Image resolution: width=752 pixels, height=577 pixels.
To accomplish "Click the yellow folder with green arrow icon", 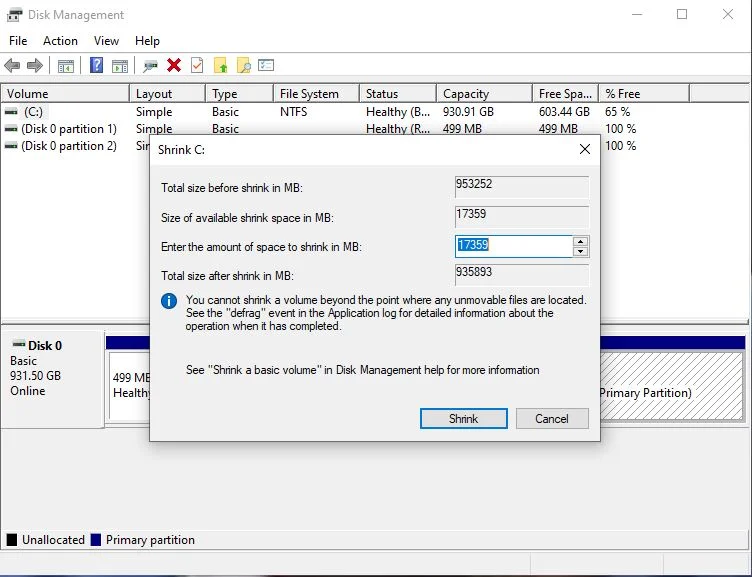I will tap(221, 65).
